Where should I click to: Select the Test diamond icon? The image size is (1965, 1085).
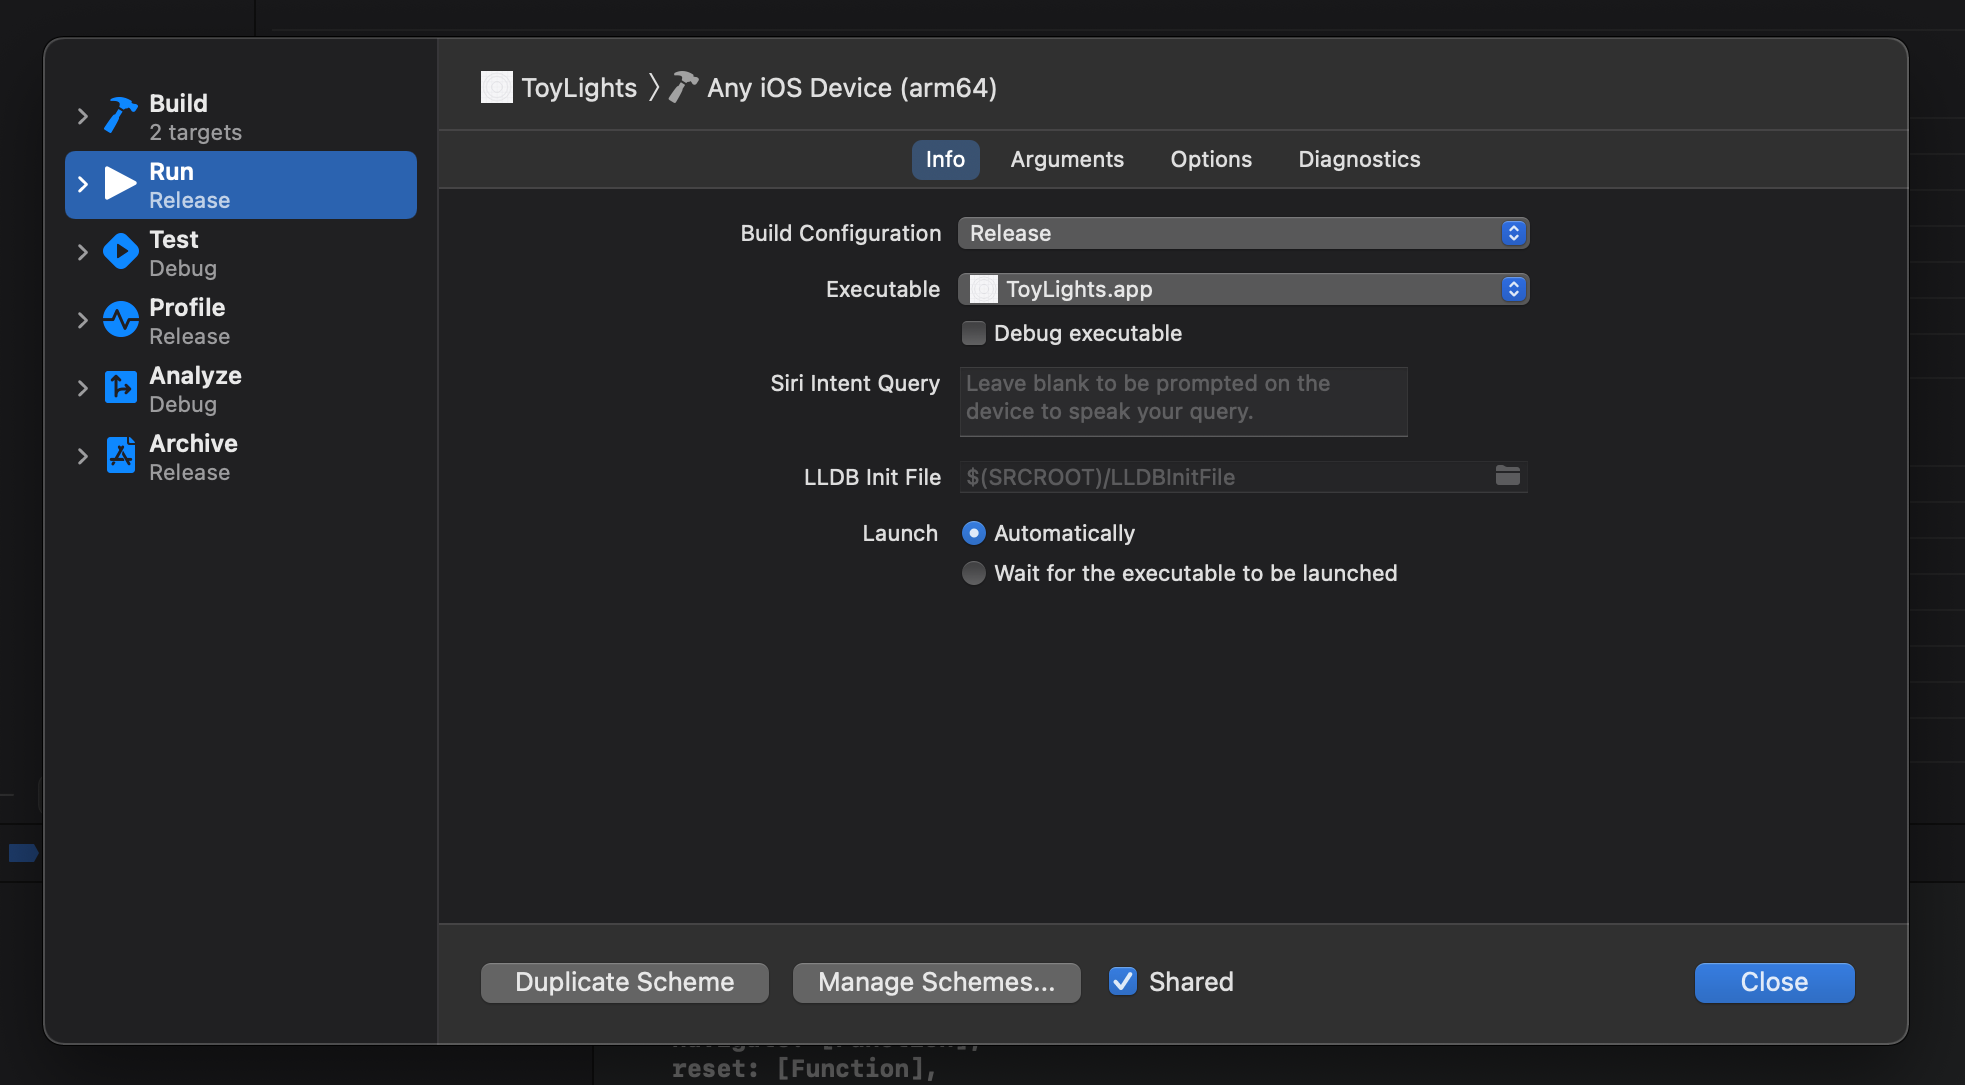(x=121, y=252)
